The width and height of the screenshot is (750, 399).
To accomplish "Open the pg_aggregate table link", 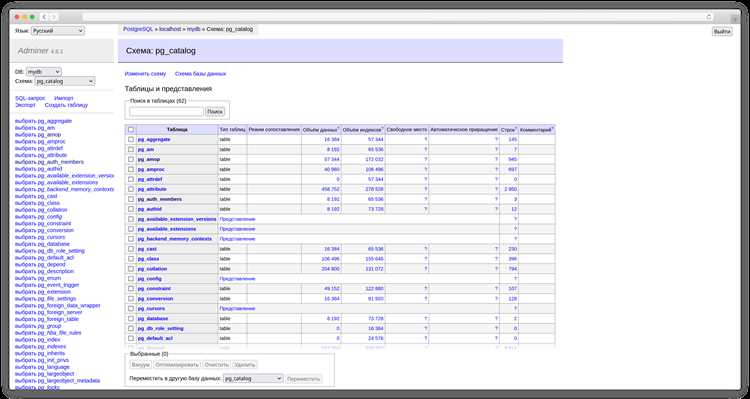I will point(154,139).
